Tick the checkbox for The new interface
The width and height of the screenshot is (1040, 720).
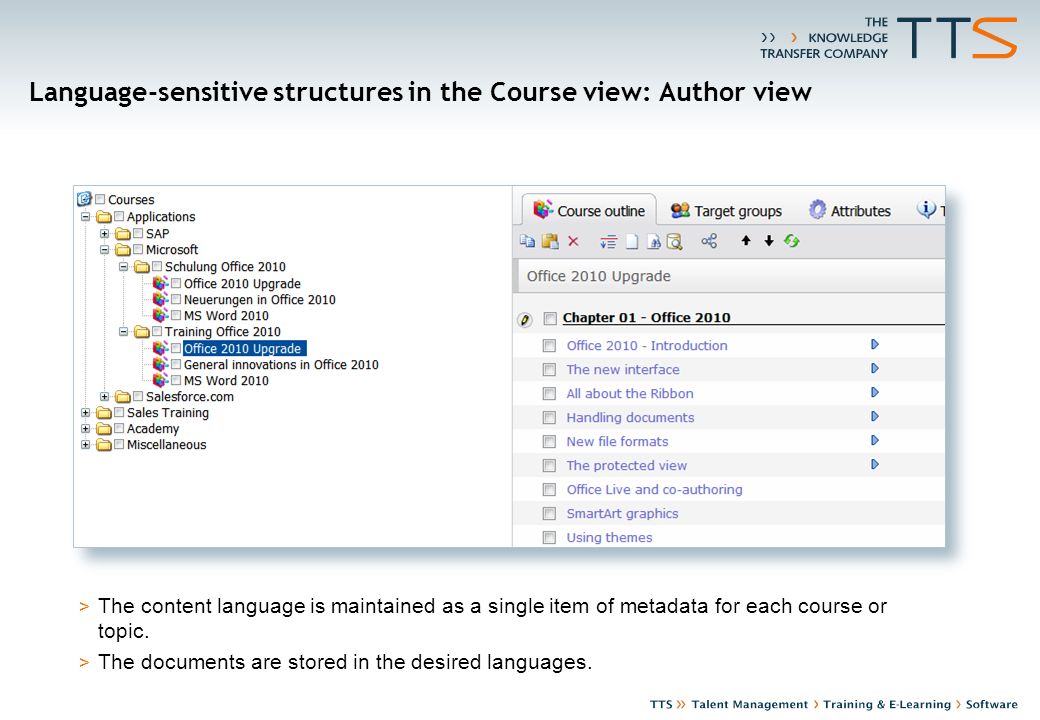pyautogui.click(x=549, y=369)
